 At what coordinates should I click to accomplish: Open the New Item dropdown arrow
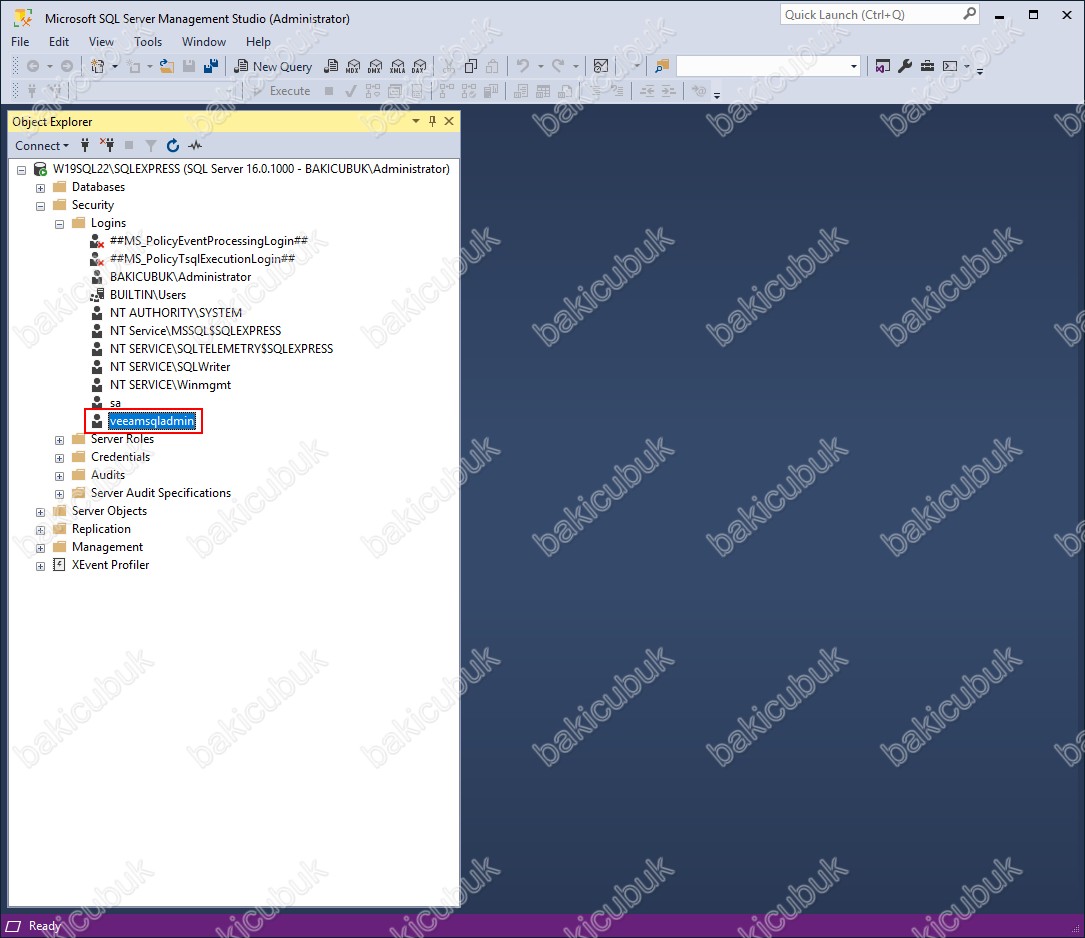coord(115,66)
